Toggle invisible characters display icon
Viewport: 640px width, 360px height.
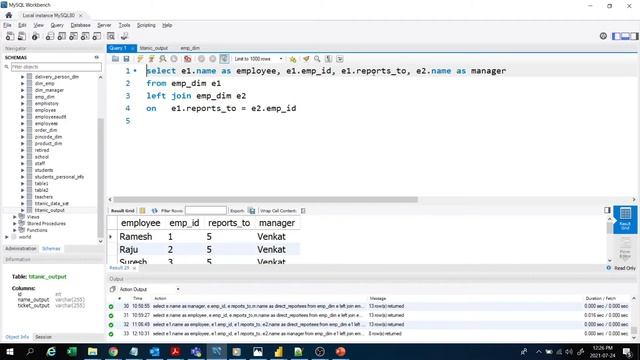(x=329, y=59)
